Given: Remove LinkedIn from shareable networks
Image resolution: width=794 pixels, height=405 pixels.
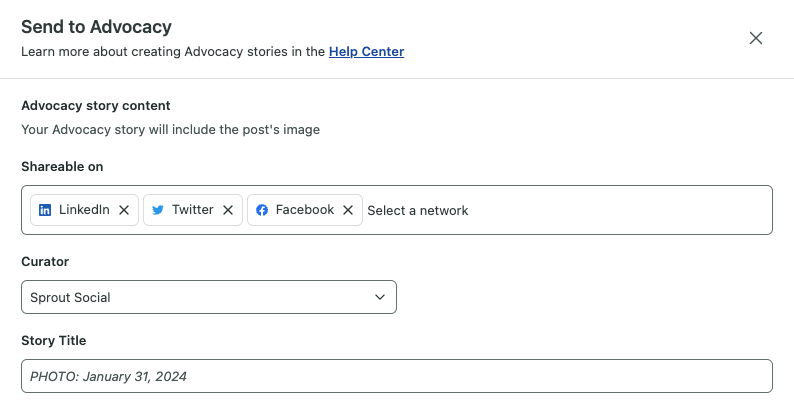Looking at the screenshot, I should [x=124, y=210].
